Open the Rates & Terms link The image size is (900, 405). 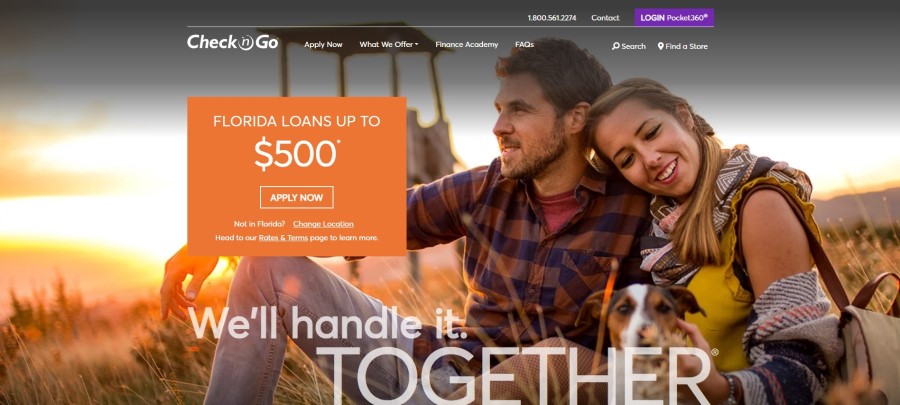(x=283, y=237)
